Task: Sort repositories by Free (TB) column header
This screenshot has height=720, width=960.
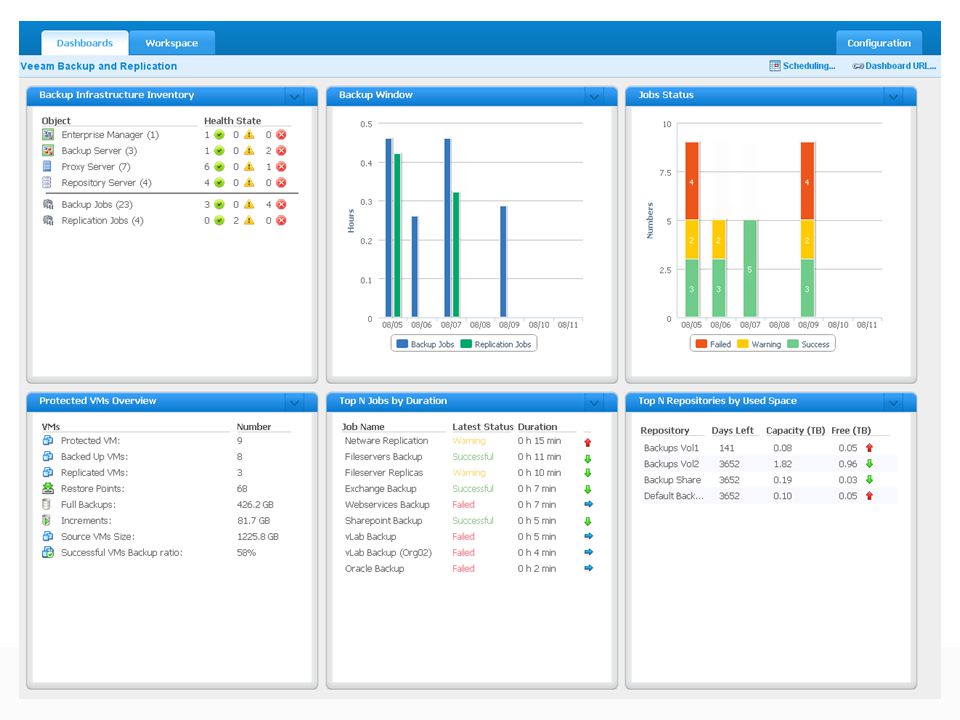Action: tap(851, 430)
